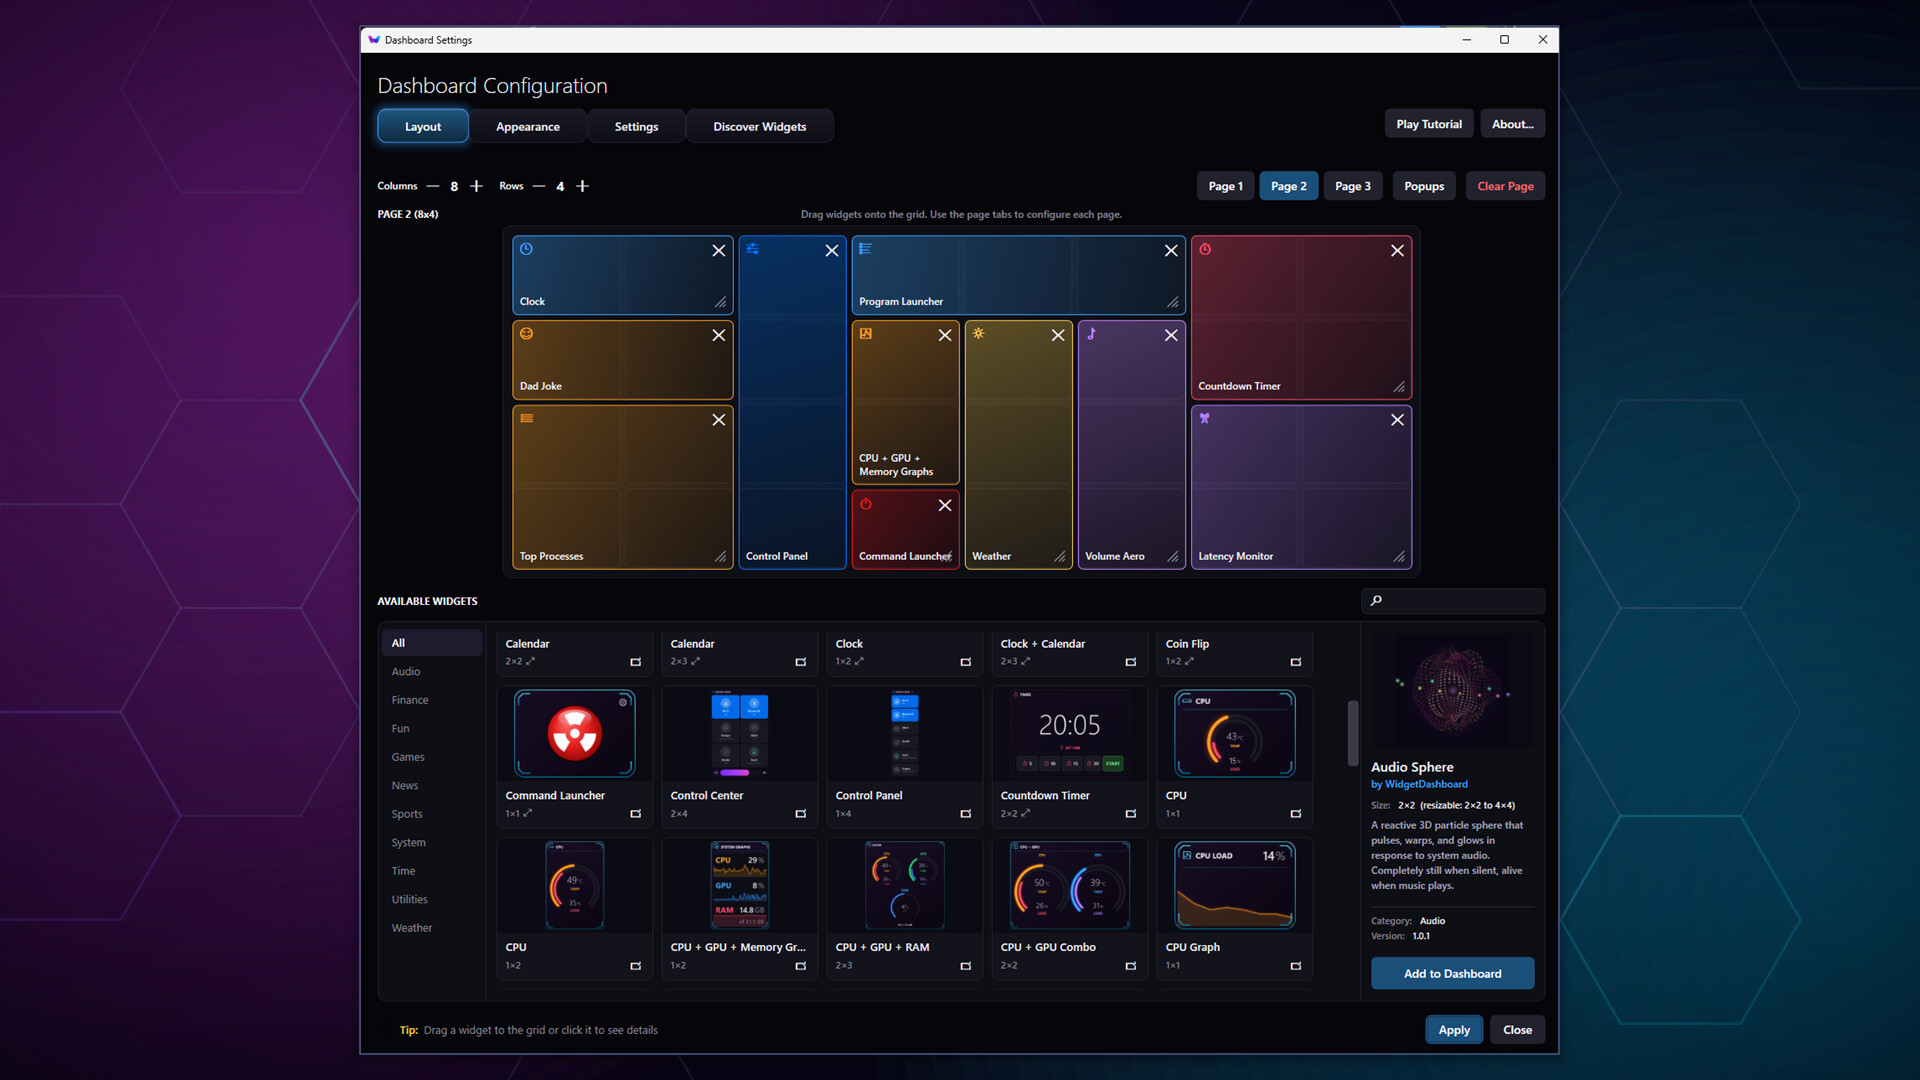Click the Volume Aero music note icon
The height and width of the screenshot is (1080, 1920).
pyautogui.click(x=1091, y=334)
